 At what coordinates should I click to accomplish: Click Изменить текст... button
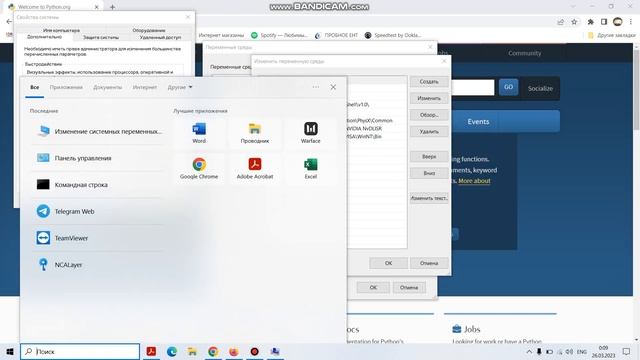point(429,198)
